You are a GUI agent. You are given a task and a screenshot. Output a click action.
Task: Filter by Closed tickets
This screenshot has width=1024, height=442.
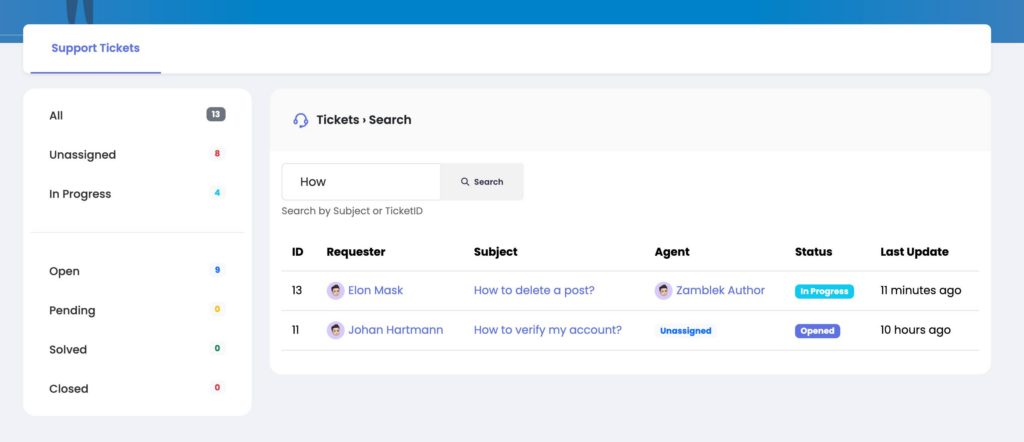pos(68,389)
